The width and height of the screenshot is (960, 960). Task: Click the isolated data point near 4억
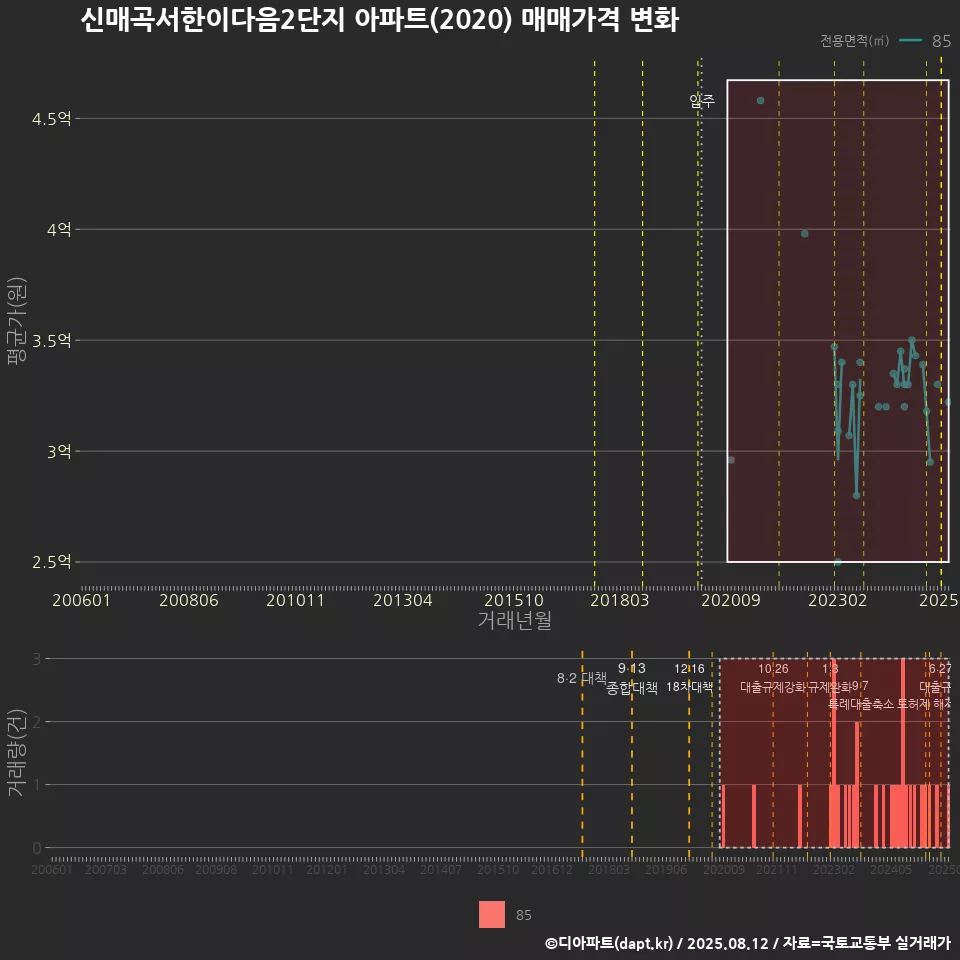pyautogui.click(x=804, y=234)
